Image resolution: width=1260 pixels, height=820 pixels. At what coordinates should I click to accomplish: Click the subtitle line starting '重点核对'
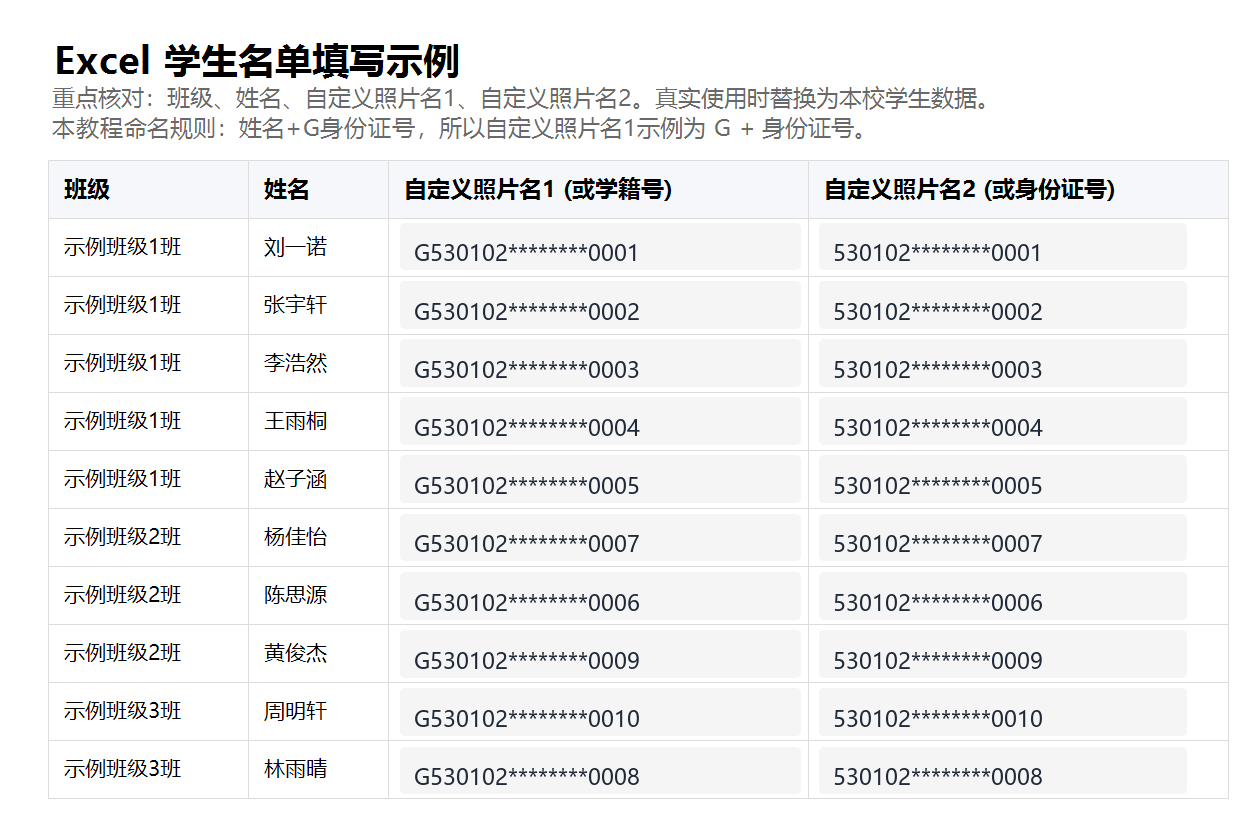tap(522, 99)
